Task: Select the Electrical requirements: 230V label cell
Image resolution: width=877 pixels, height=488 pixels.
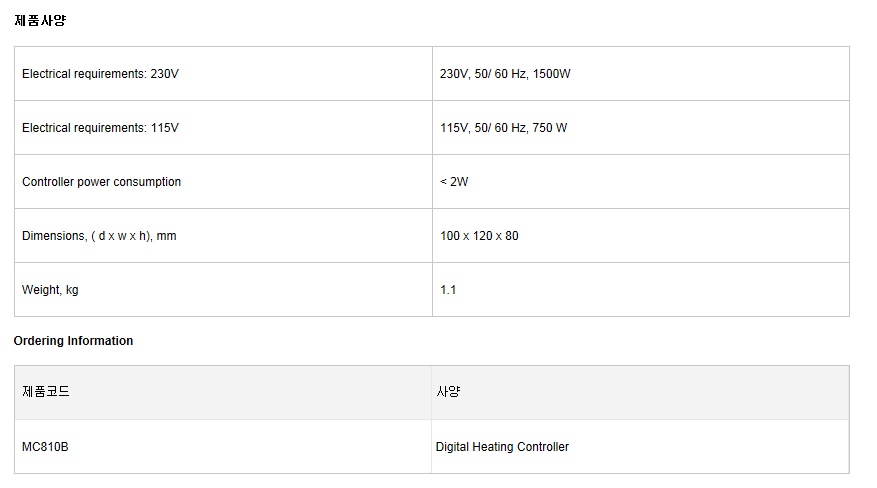Action: [223, 74]
